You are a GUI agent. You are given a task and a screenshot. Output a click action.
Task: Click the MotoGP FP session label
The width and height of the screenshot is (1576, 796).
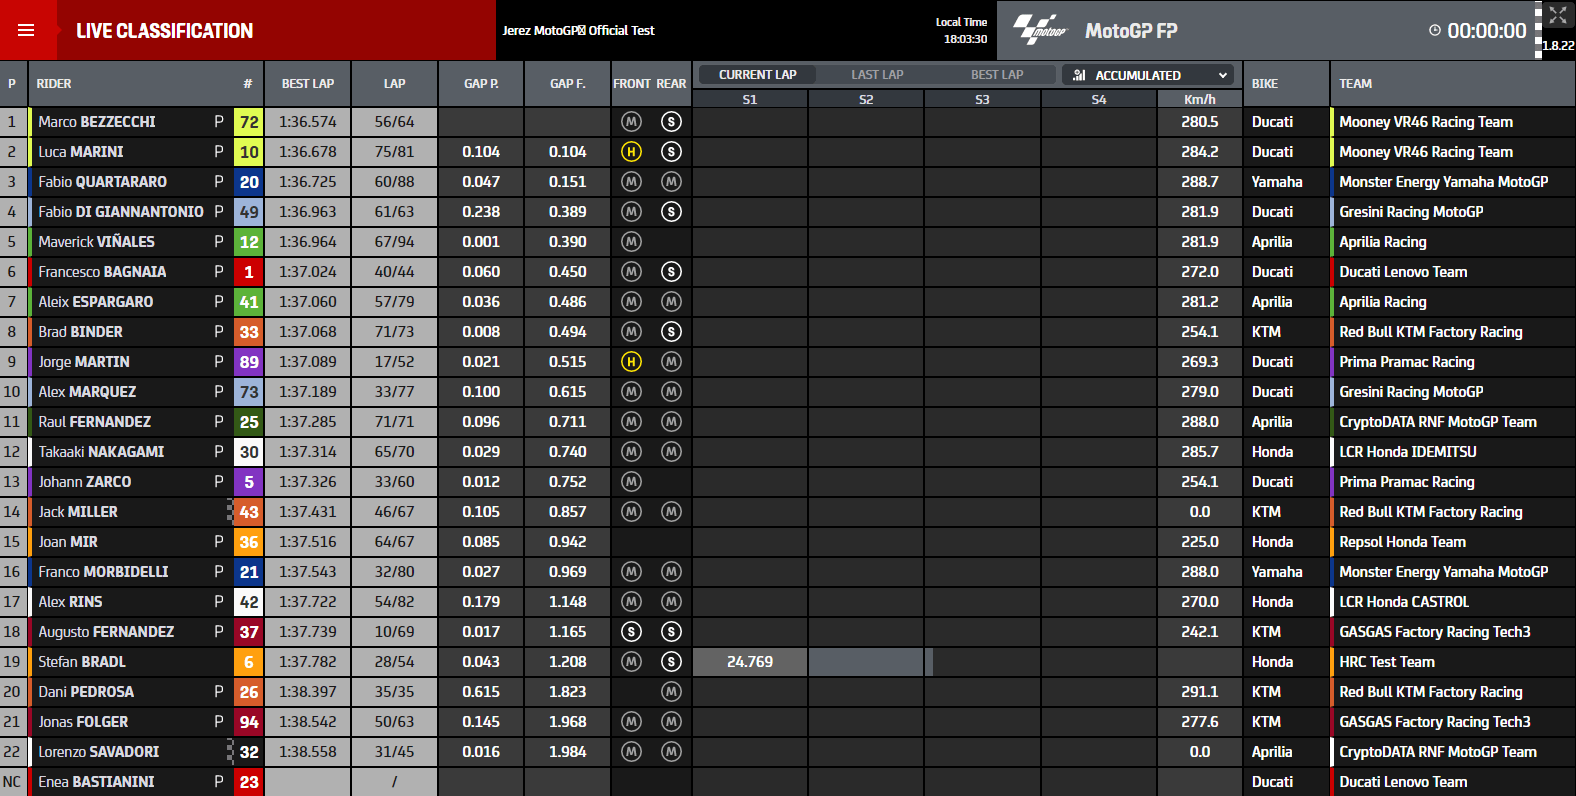[1131, 31]
